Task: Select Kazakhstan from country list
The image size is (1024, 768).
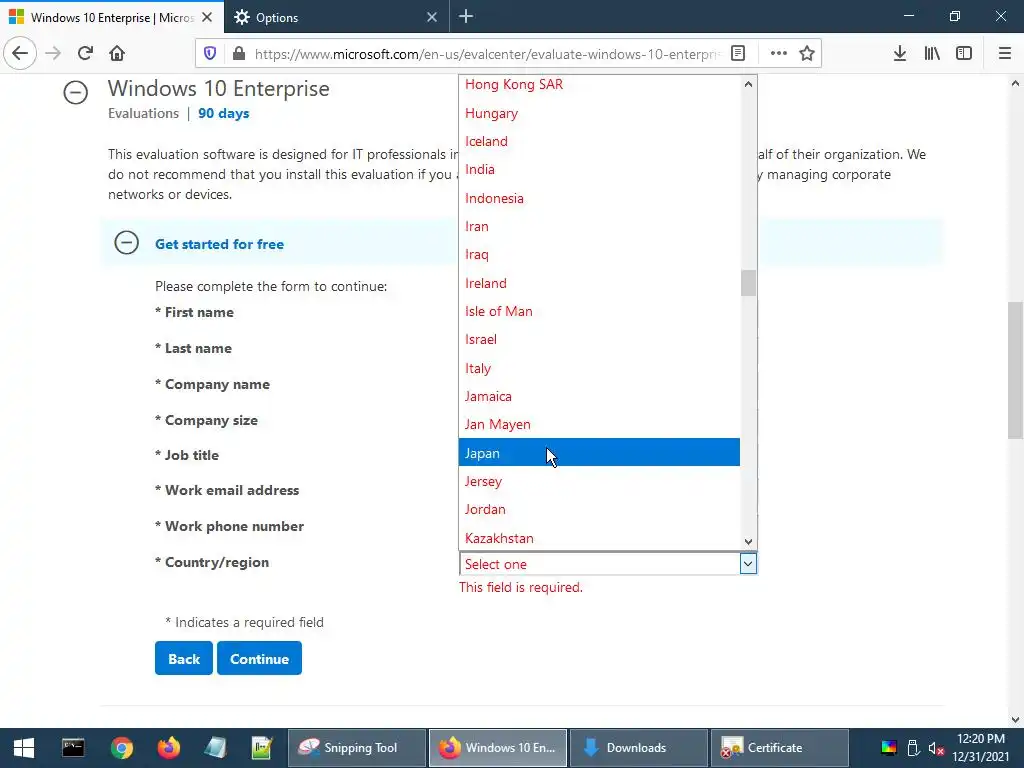Action: (x=599, y=537)
